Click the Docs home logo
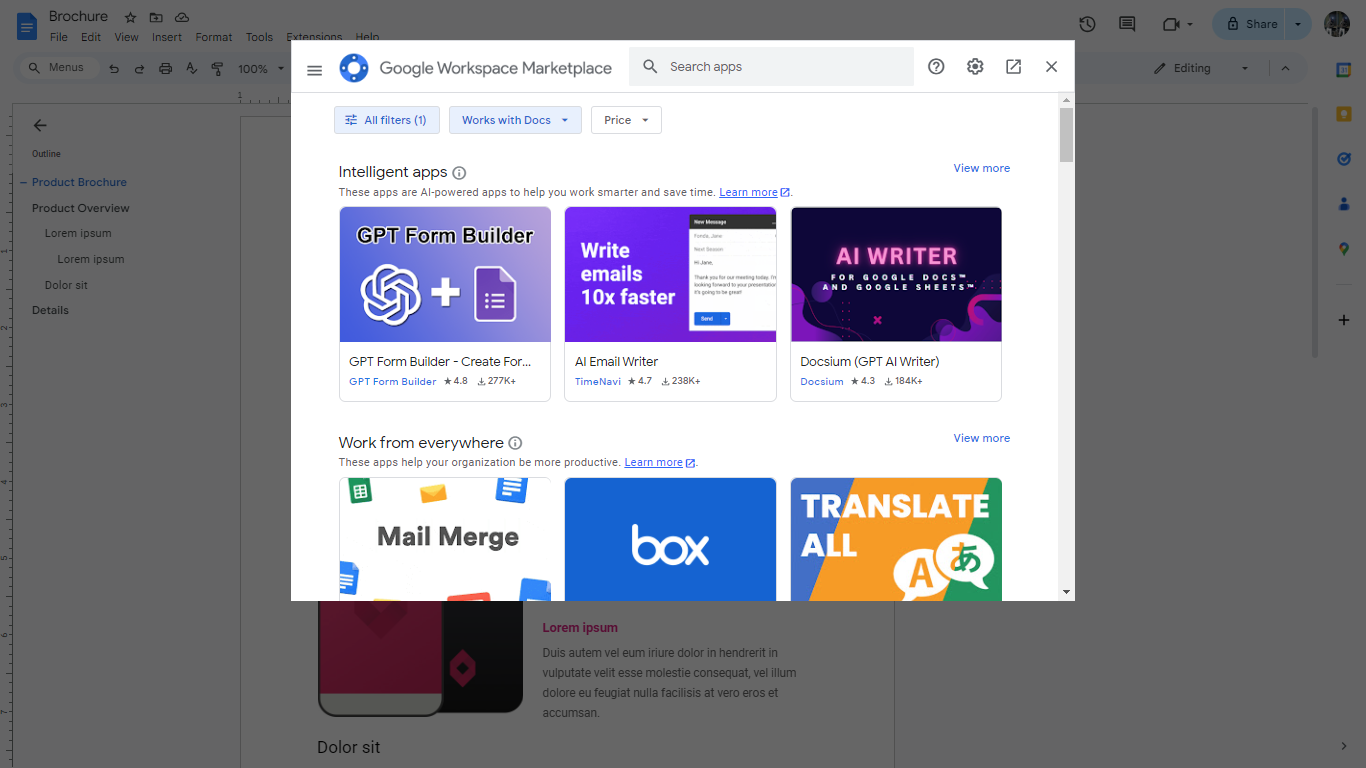 pos(26,26)
